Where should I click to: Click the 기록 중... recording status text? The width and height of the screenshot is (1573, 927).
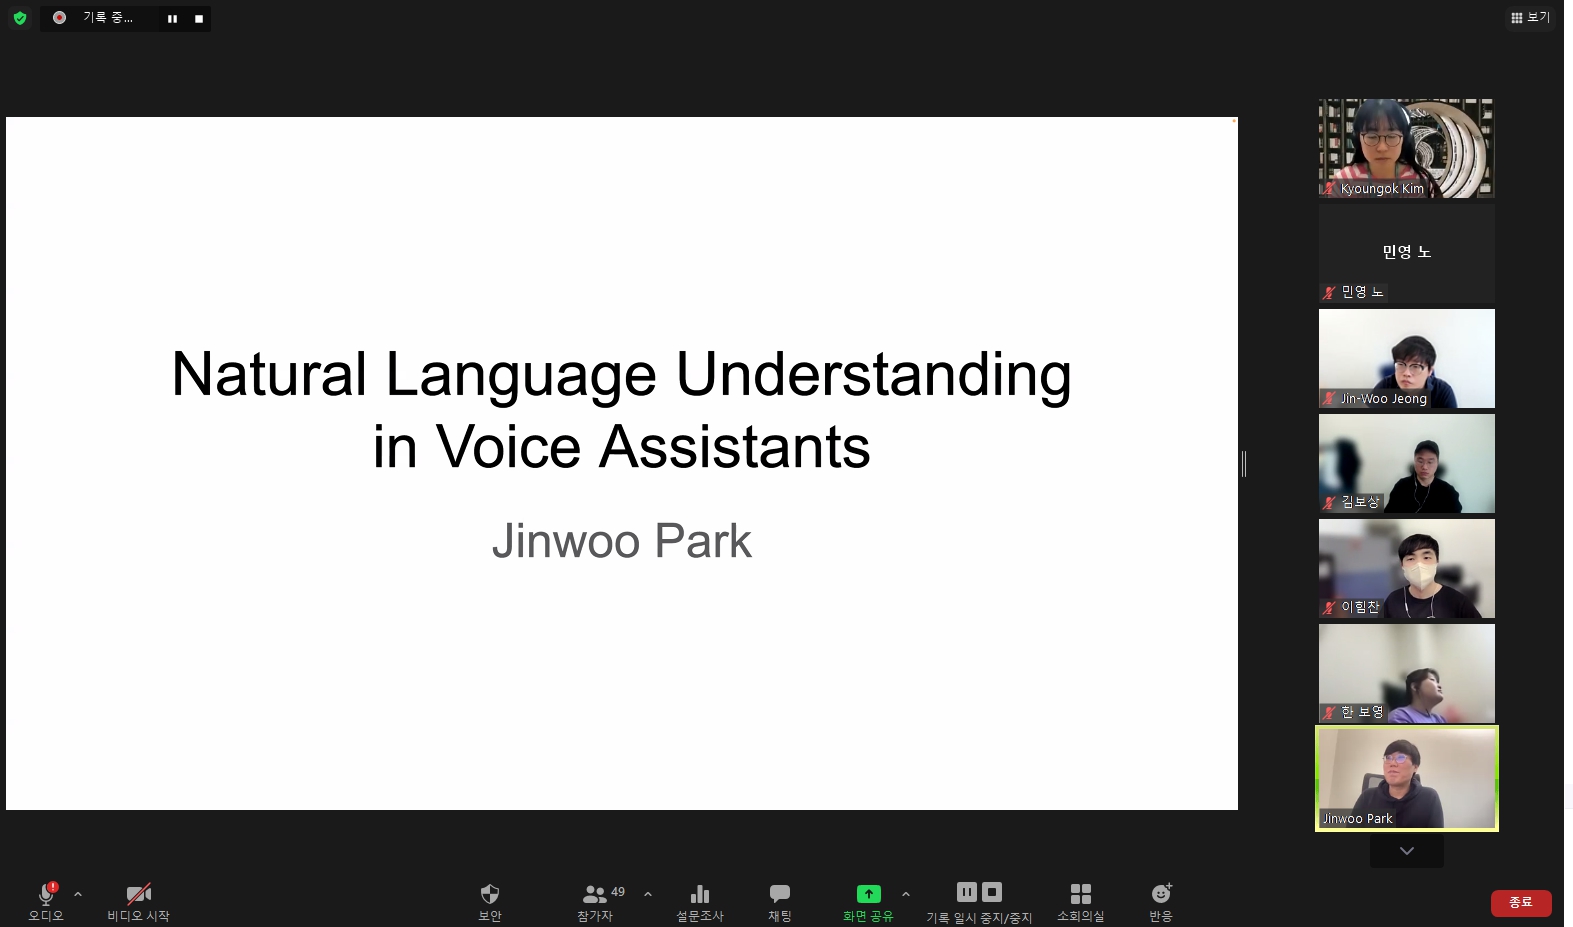(x=107, y=18)
